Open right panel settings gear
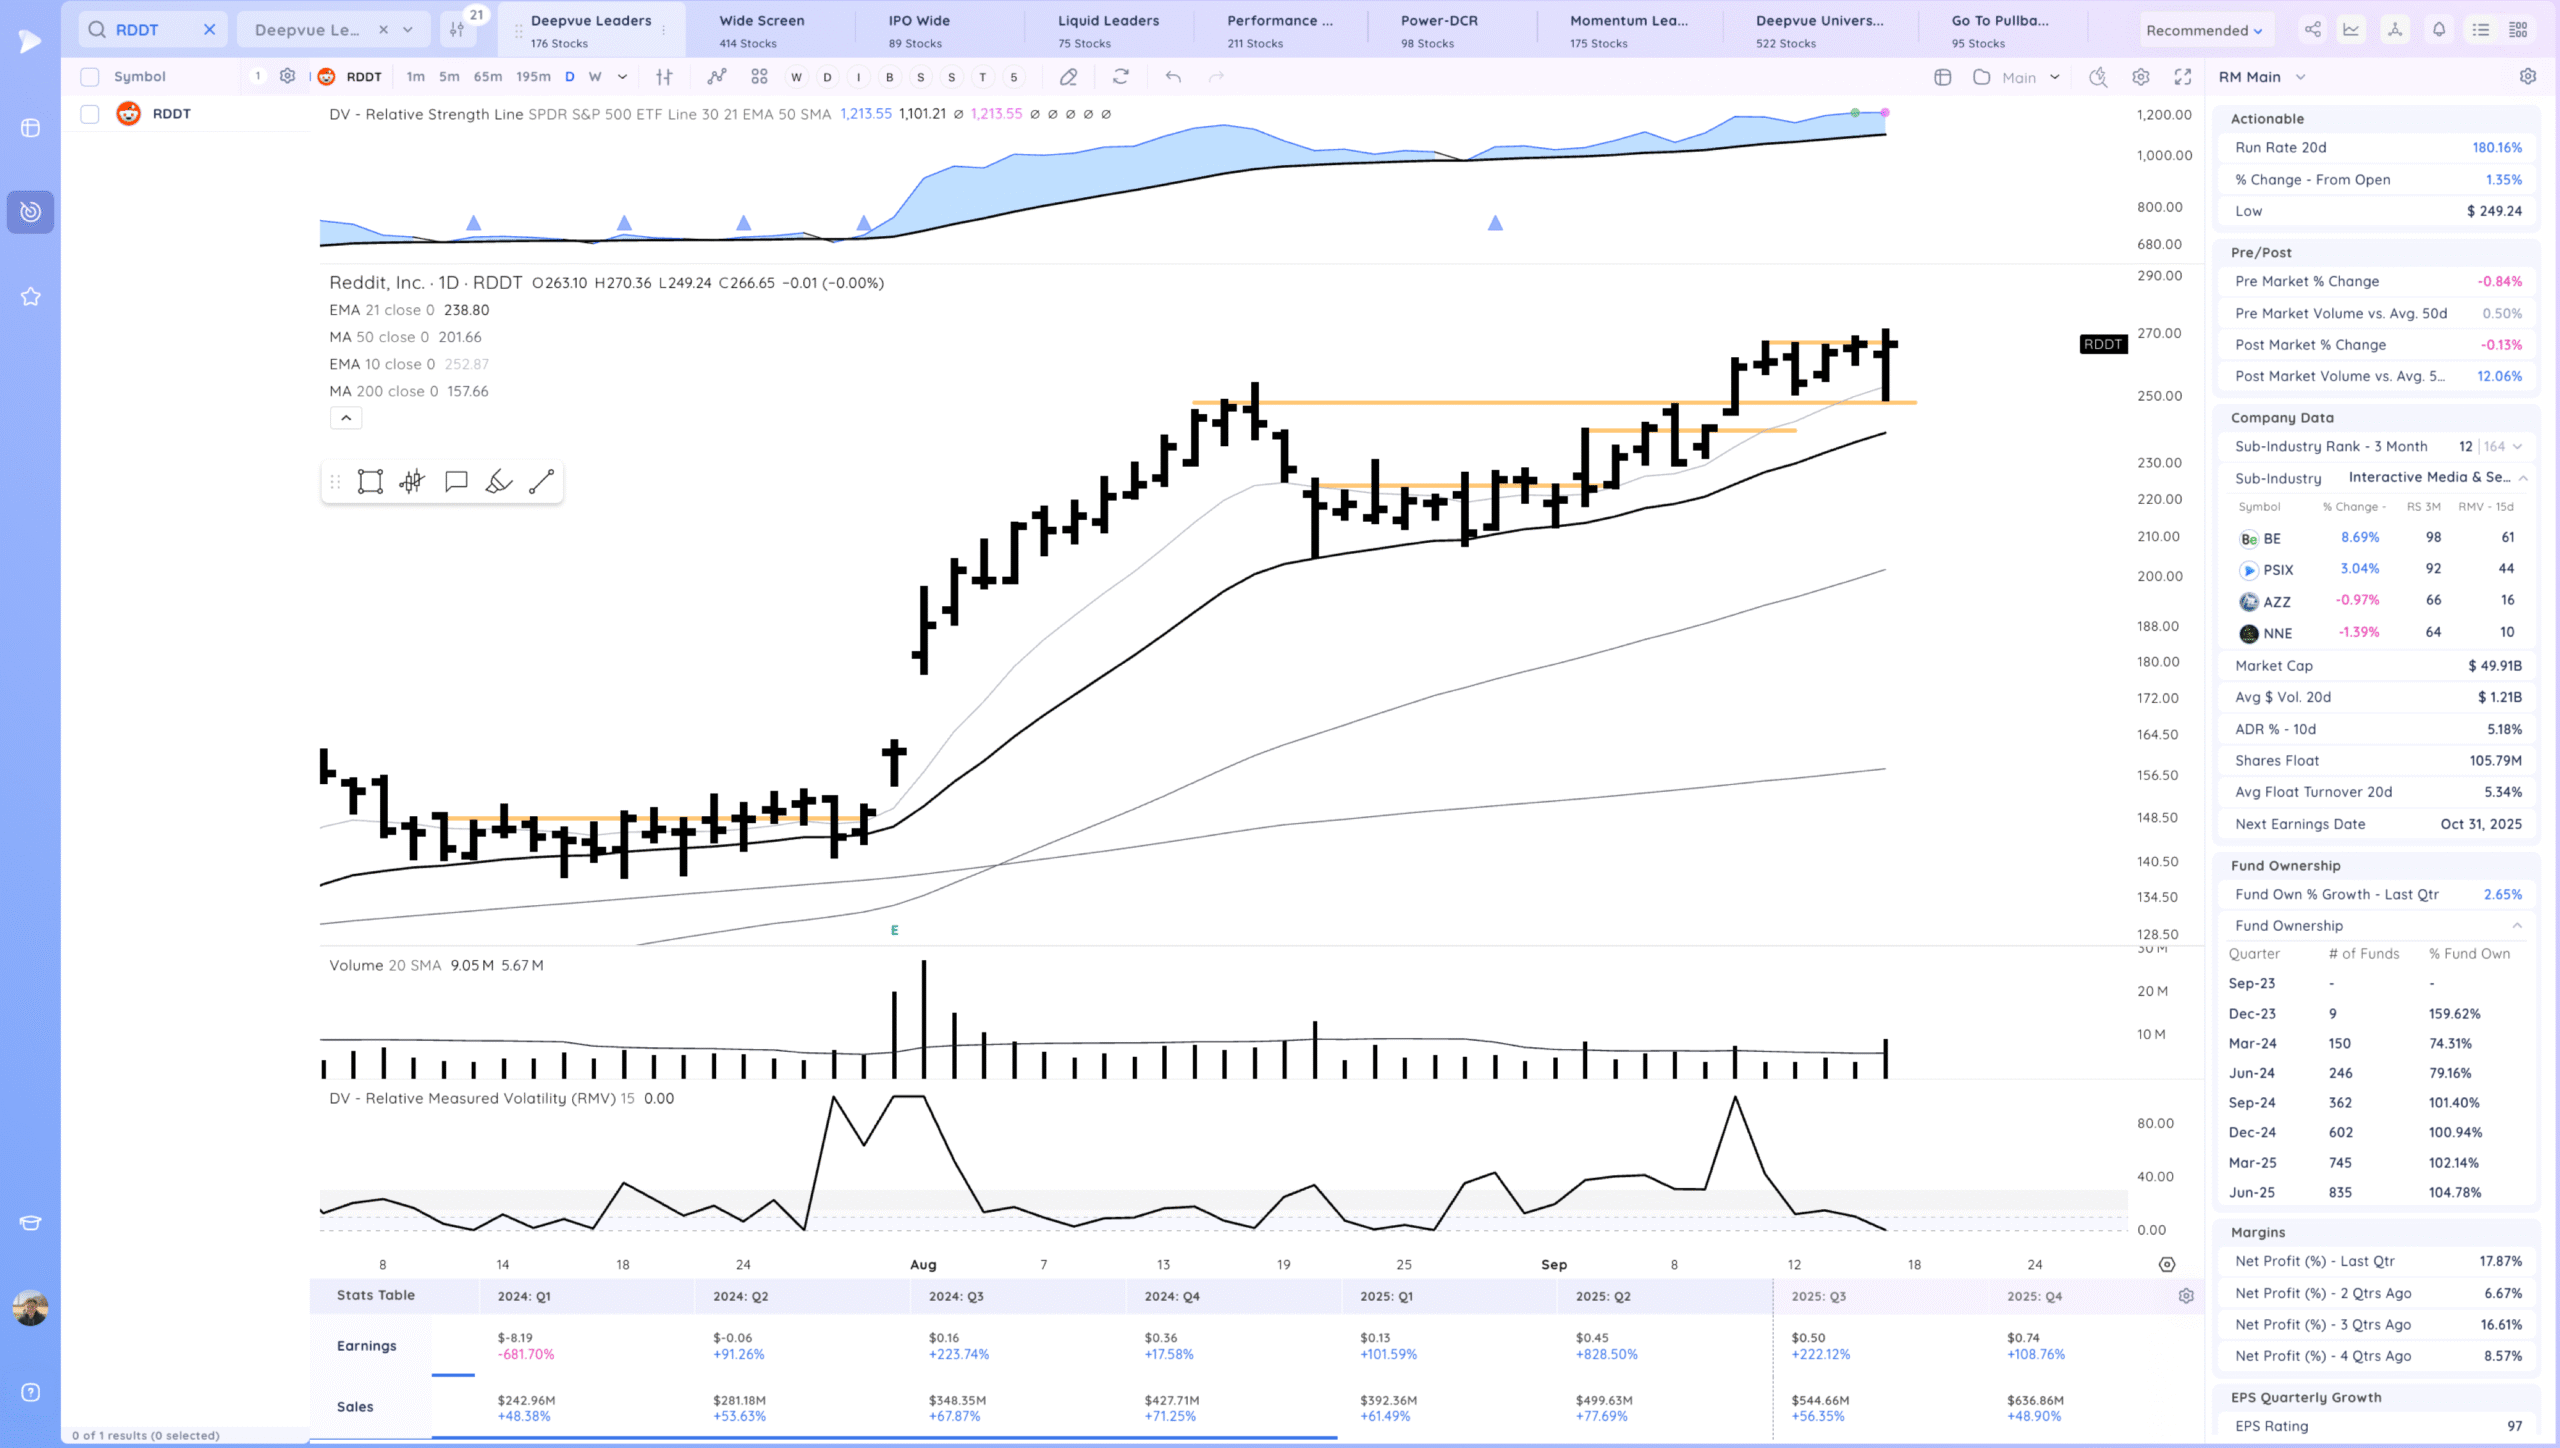Viewport: 2560px width, 1448px height. point(2528,77)
